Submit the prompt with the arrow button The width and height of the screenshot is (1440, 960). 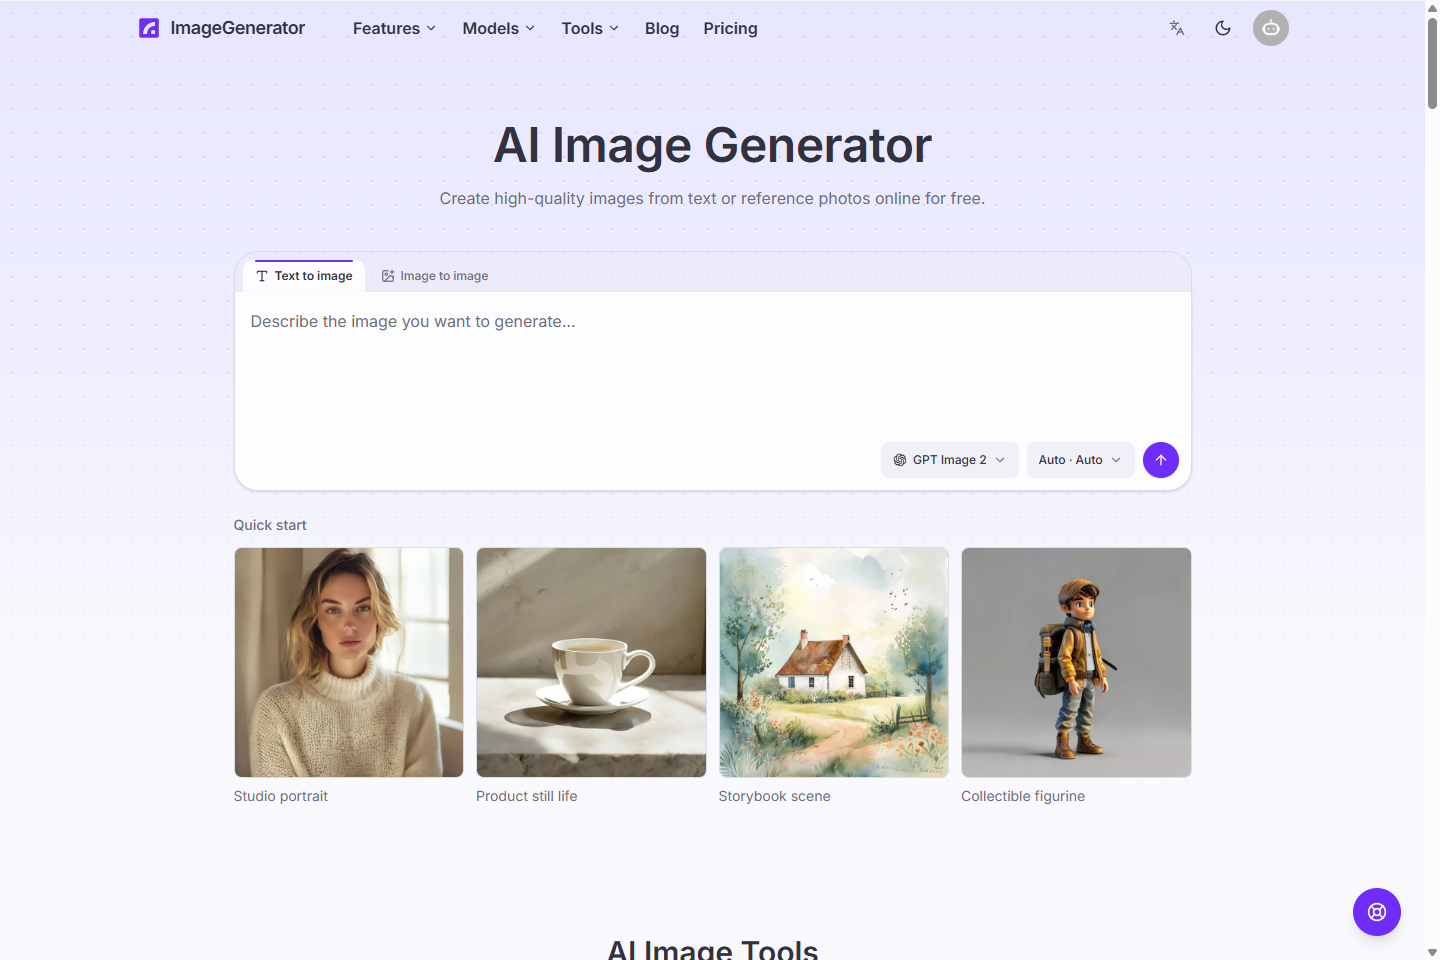[1161, 460]
